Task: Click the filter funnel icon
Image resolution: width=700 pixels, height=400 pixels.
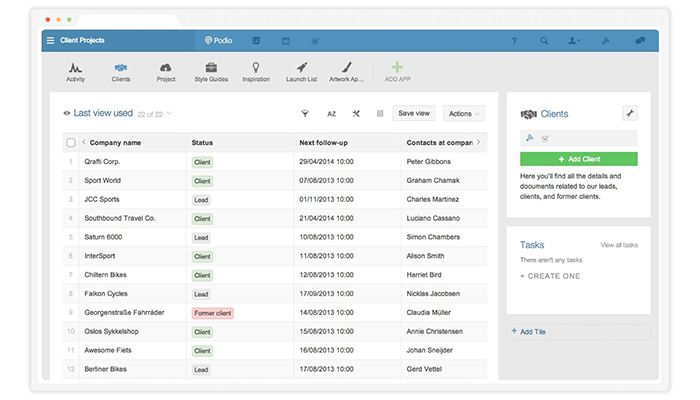Action: [305, 114]
